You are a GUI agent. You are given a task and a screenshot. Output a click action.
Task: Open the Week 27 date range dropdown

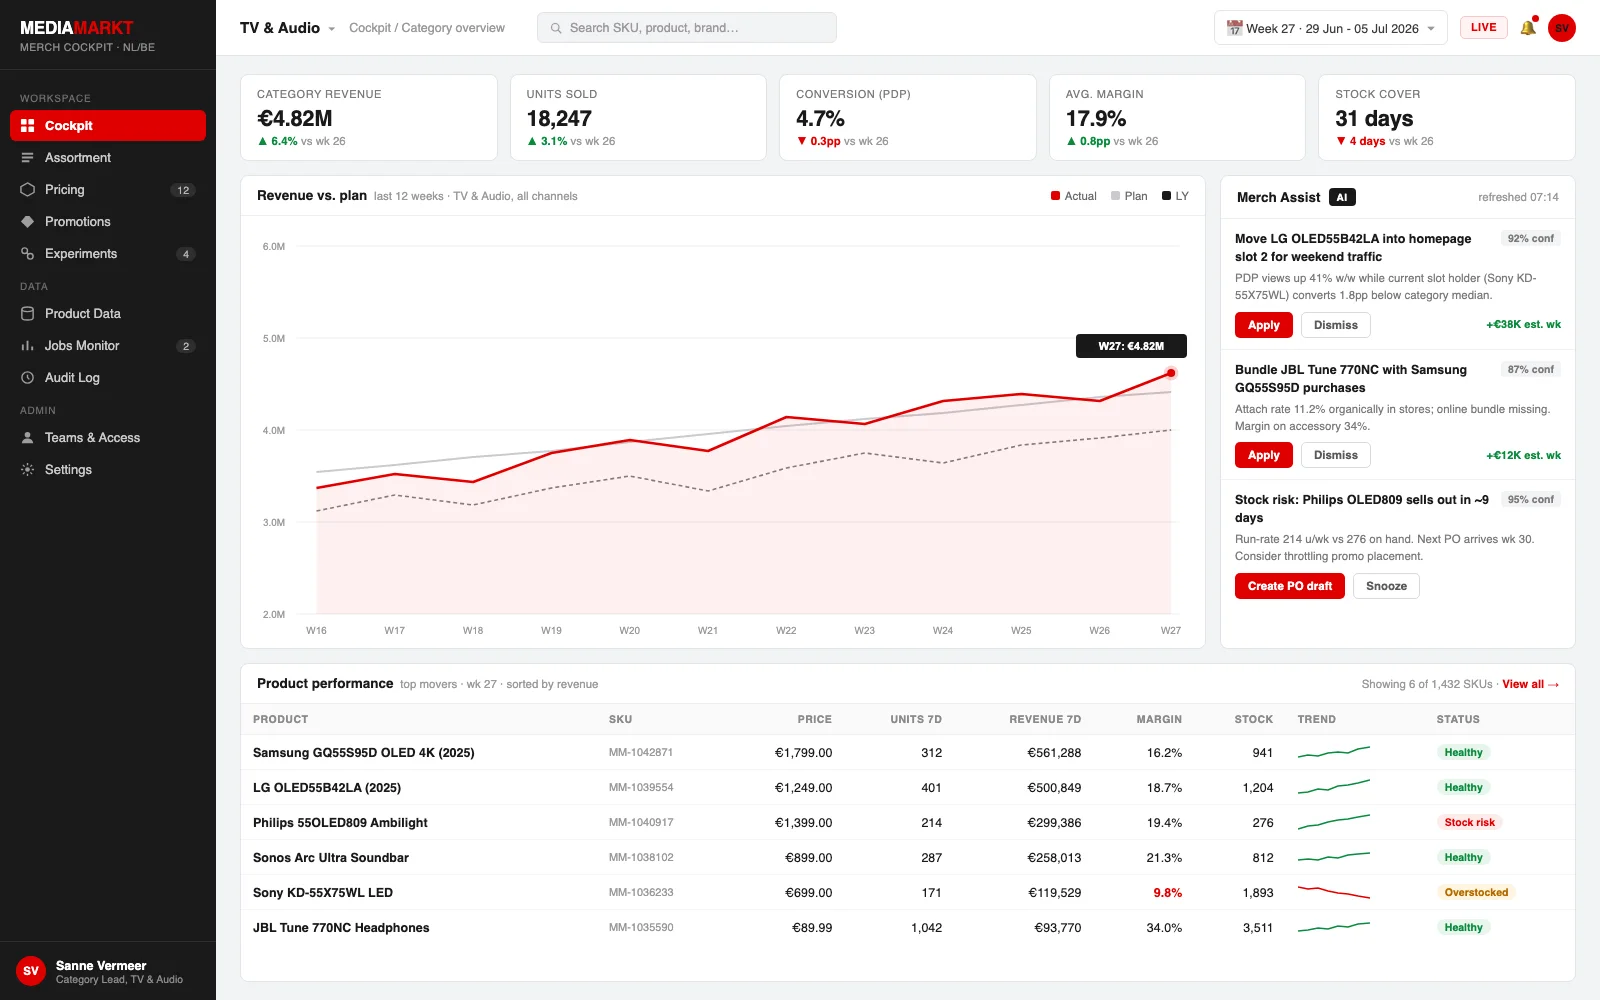[x=1330, y=28]
